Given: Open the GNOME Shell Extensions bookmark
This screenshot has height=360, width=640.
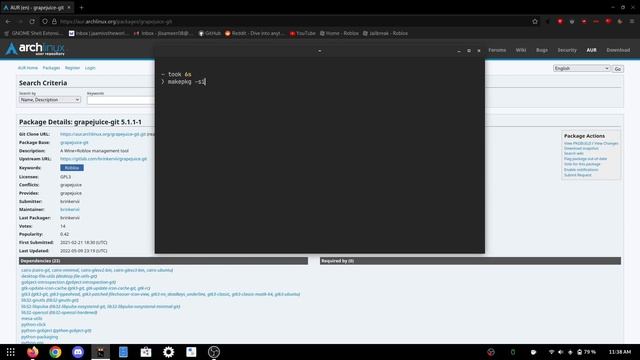Looking at the screenshot, I should (x=34, y=33).
